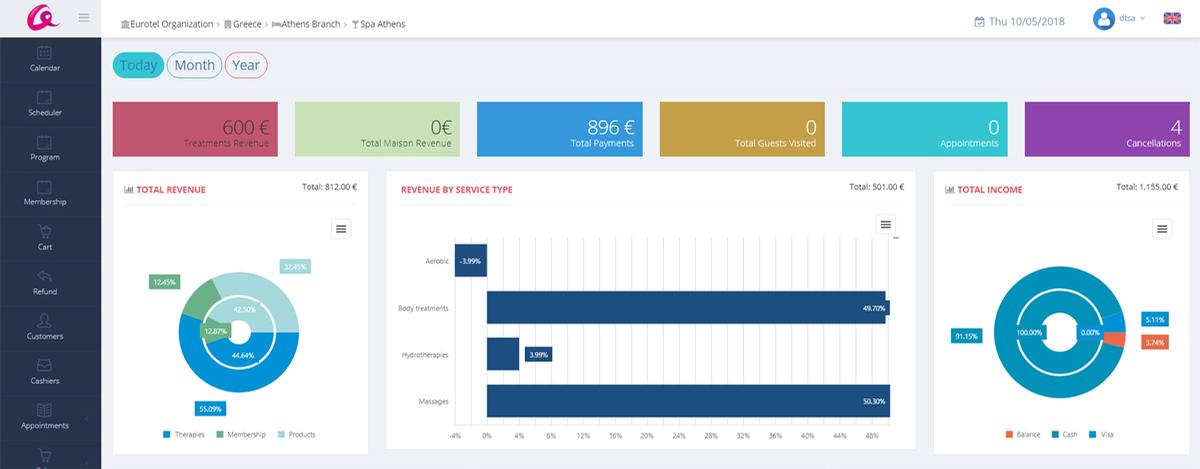Click the pink app logo
The image size is (1200, 469).
pos(41,18)
